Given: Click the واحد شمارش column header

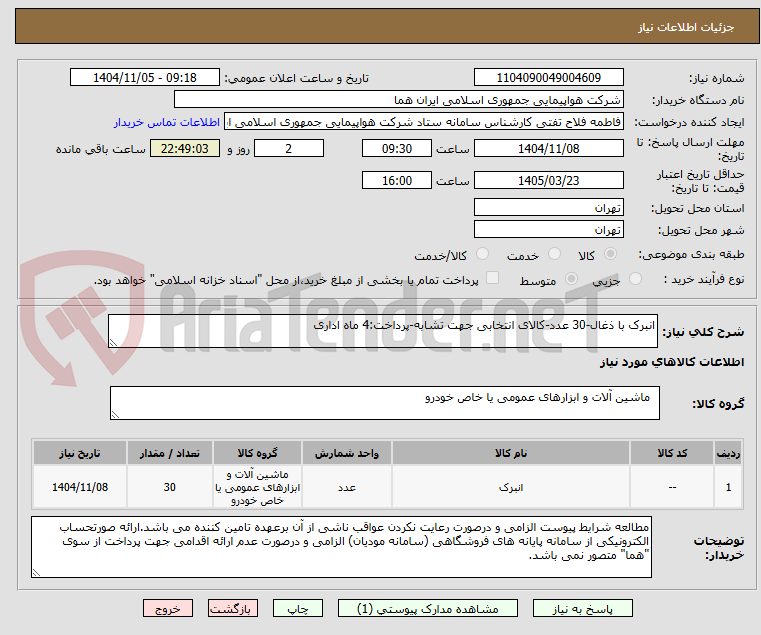Looking at the screenshot, I should coord(347,453).
